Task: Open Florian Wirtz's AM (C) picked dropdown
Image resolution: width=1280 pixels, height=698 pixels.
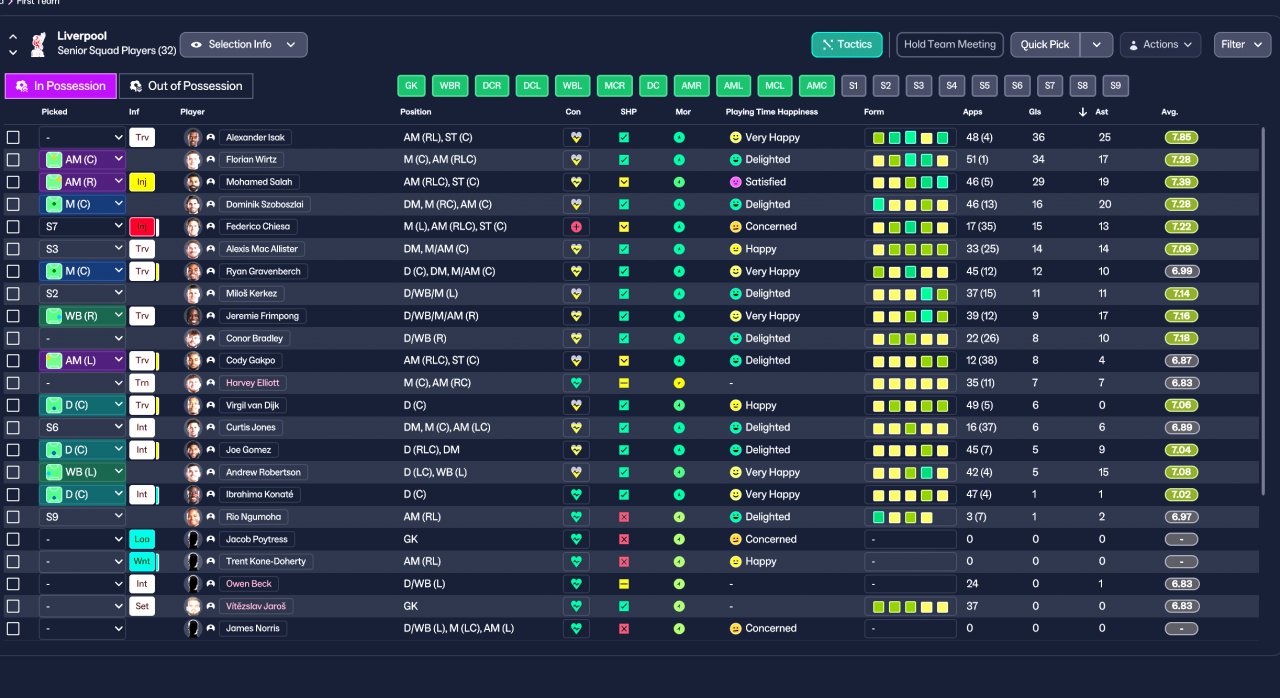Action: tap(82, 160)
